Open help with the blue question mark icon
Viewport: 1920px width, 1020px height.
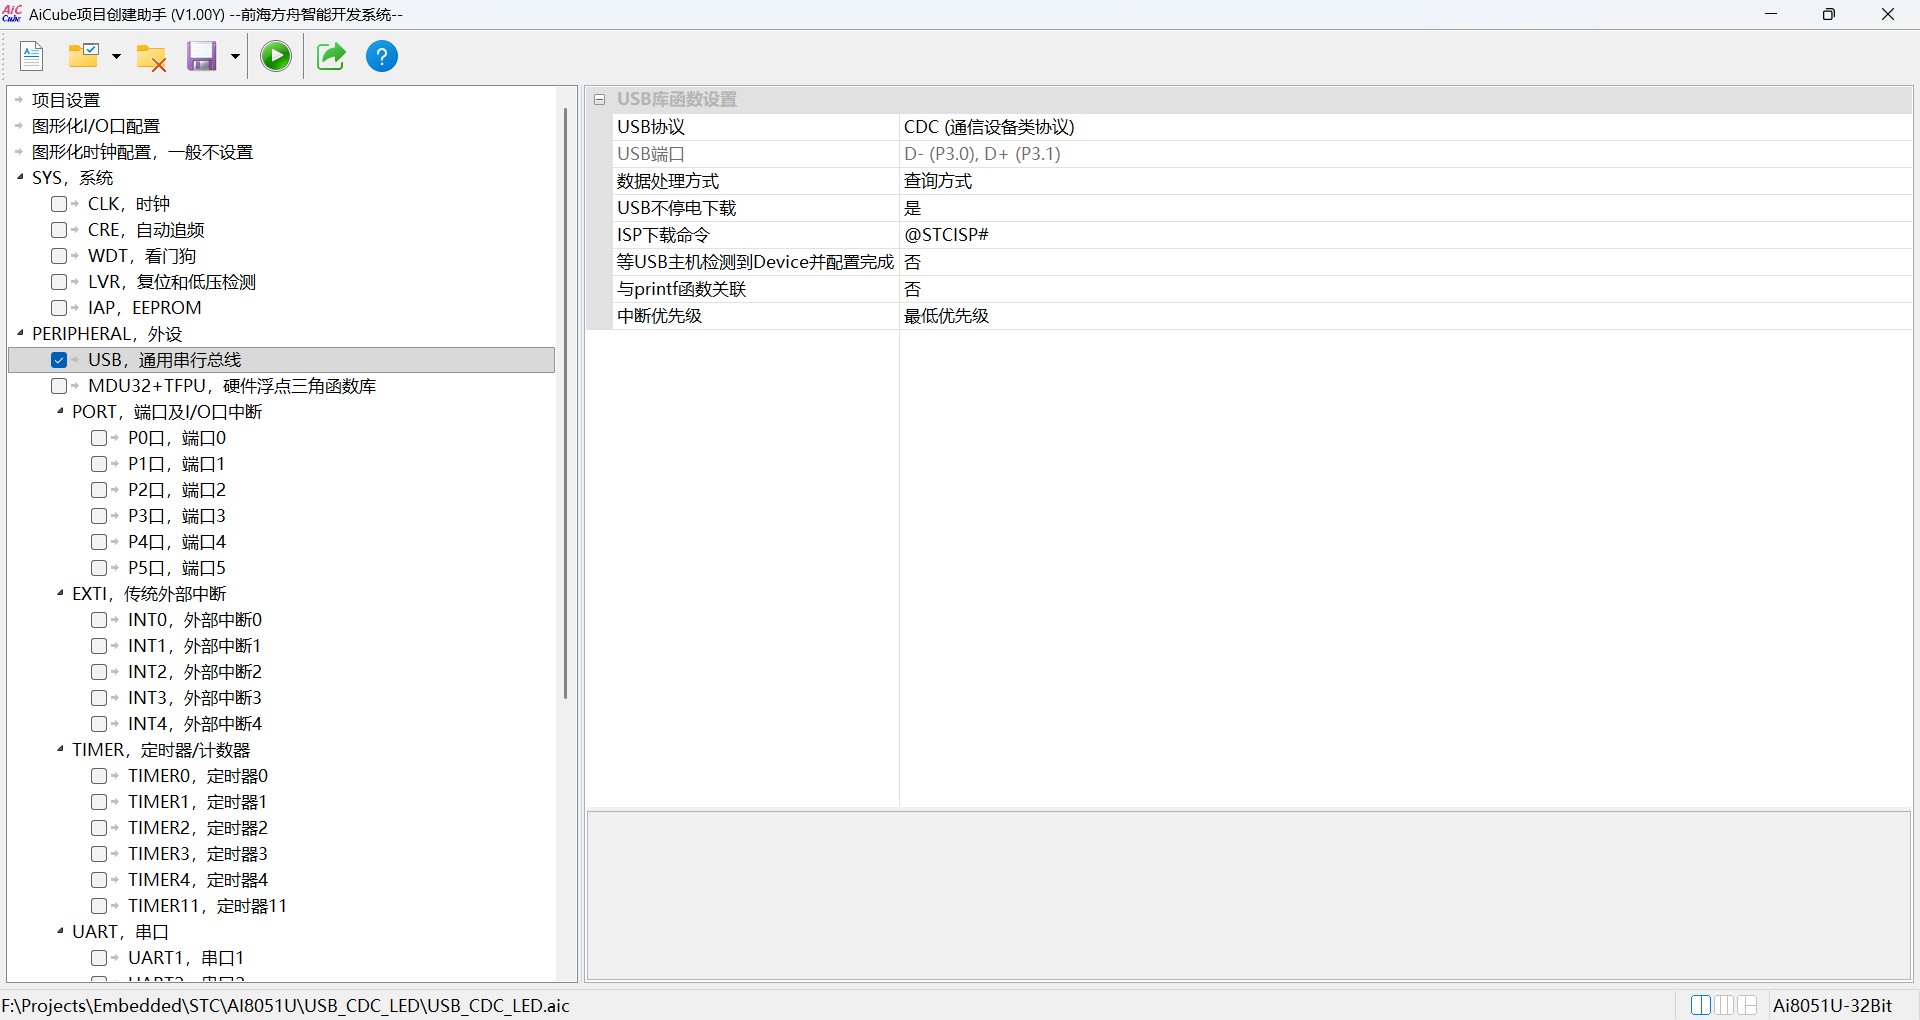tap(382, 56)
